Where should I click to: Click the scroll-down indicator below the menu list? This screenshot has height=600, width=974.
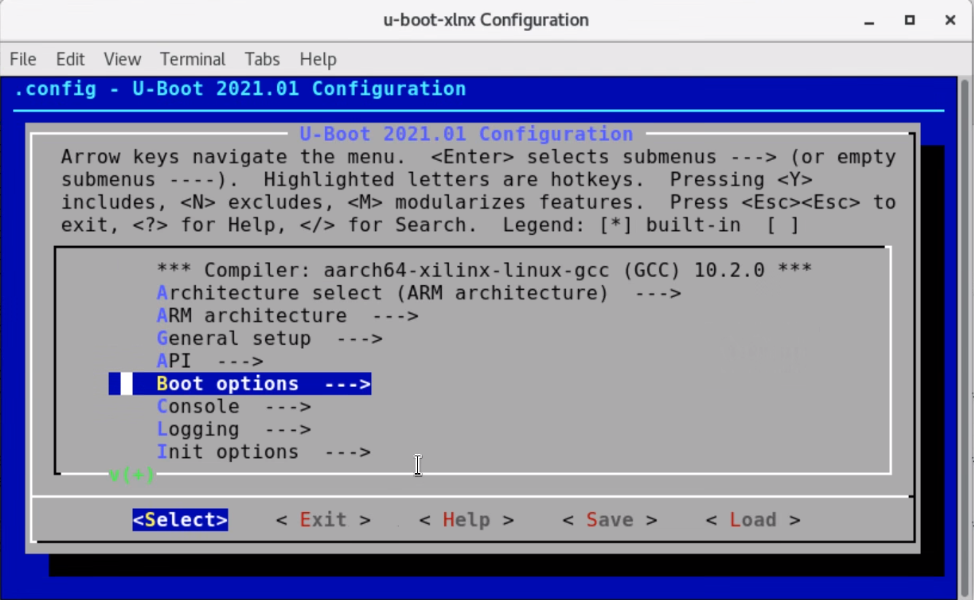(132, 475)
